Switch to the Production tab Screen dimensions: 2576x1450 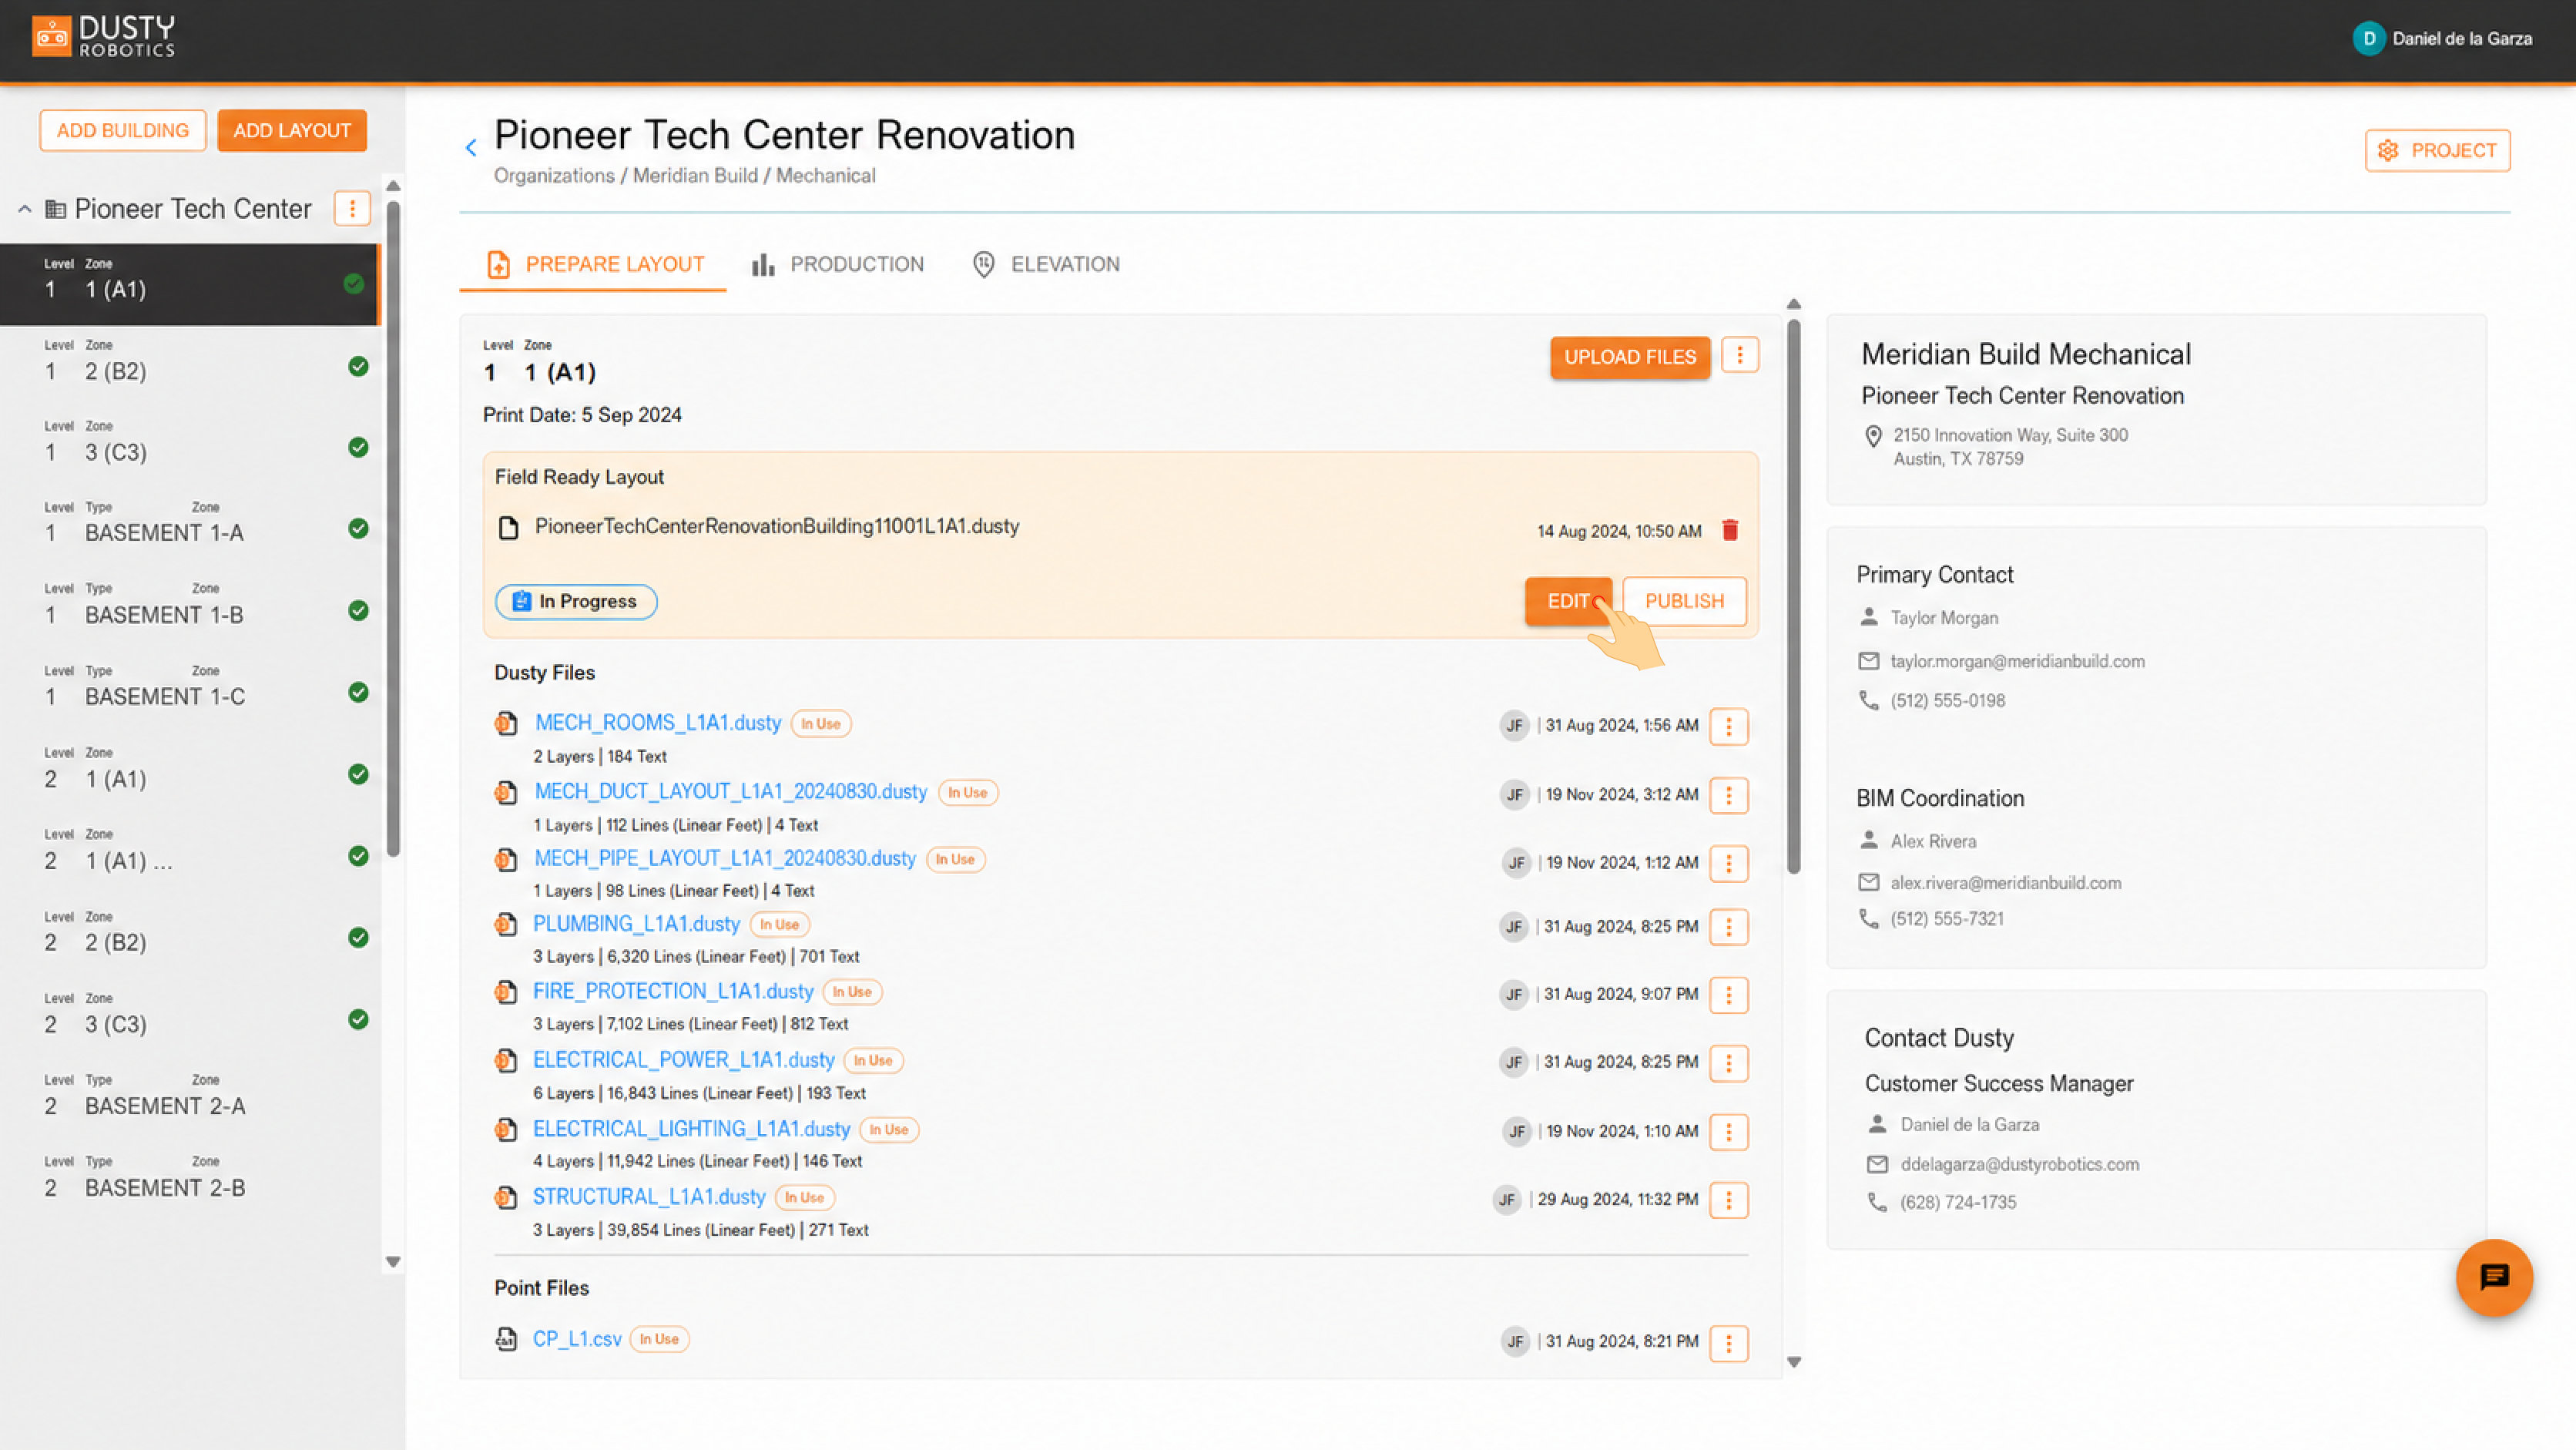(x=838, y=264)
